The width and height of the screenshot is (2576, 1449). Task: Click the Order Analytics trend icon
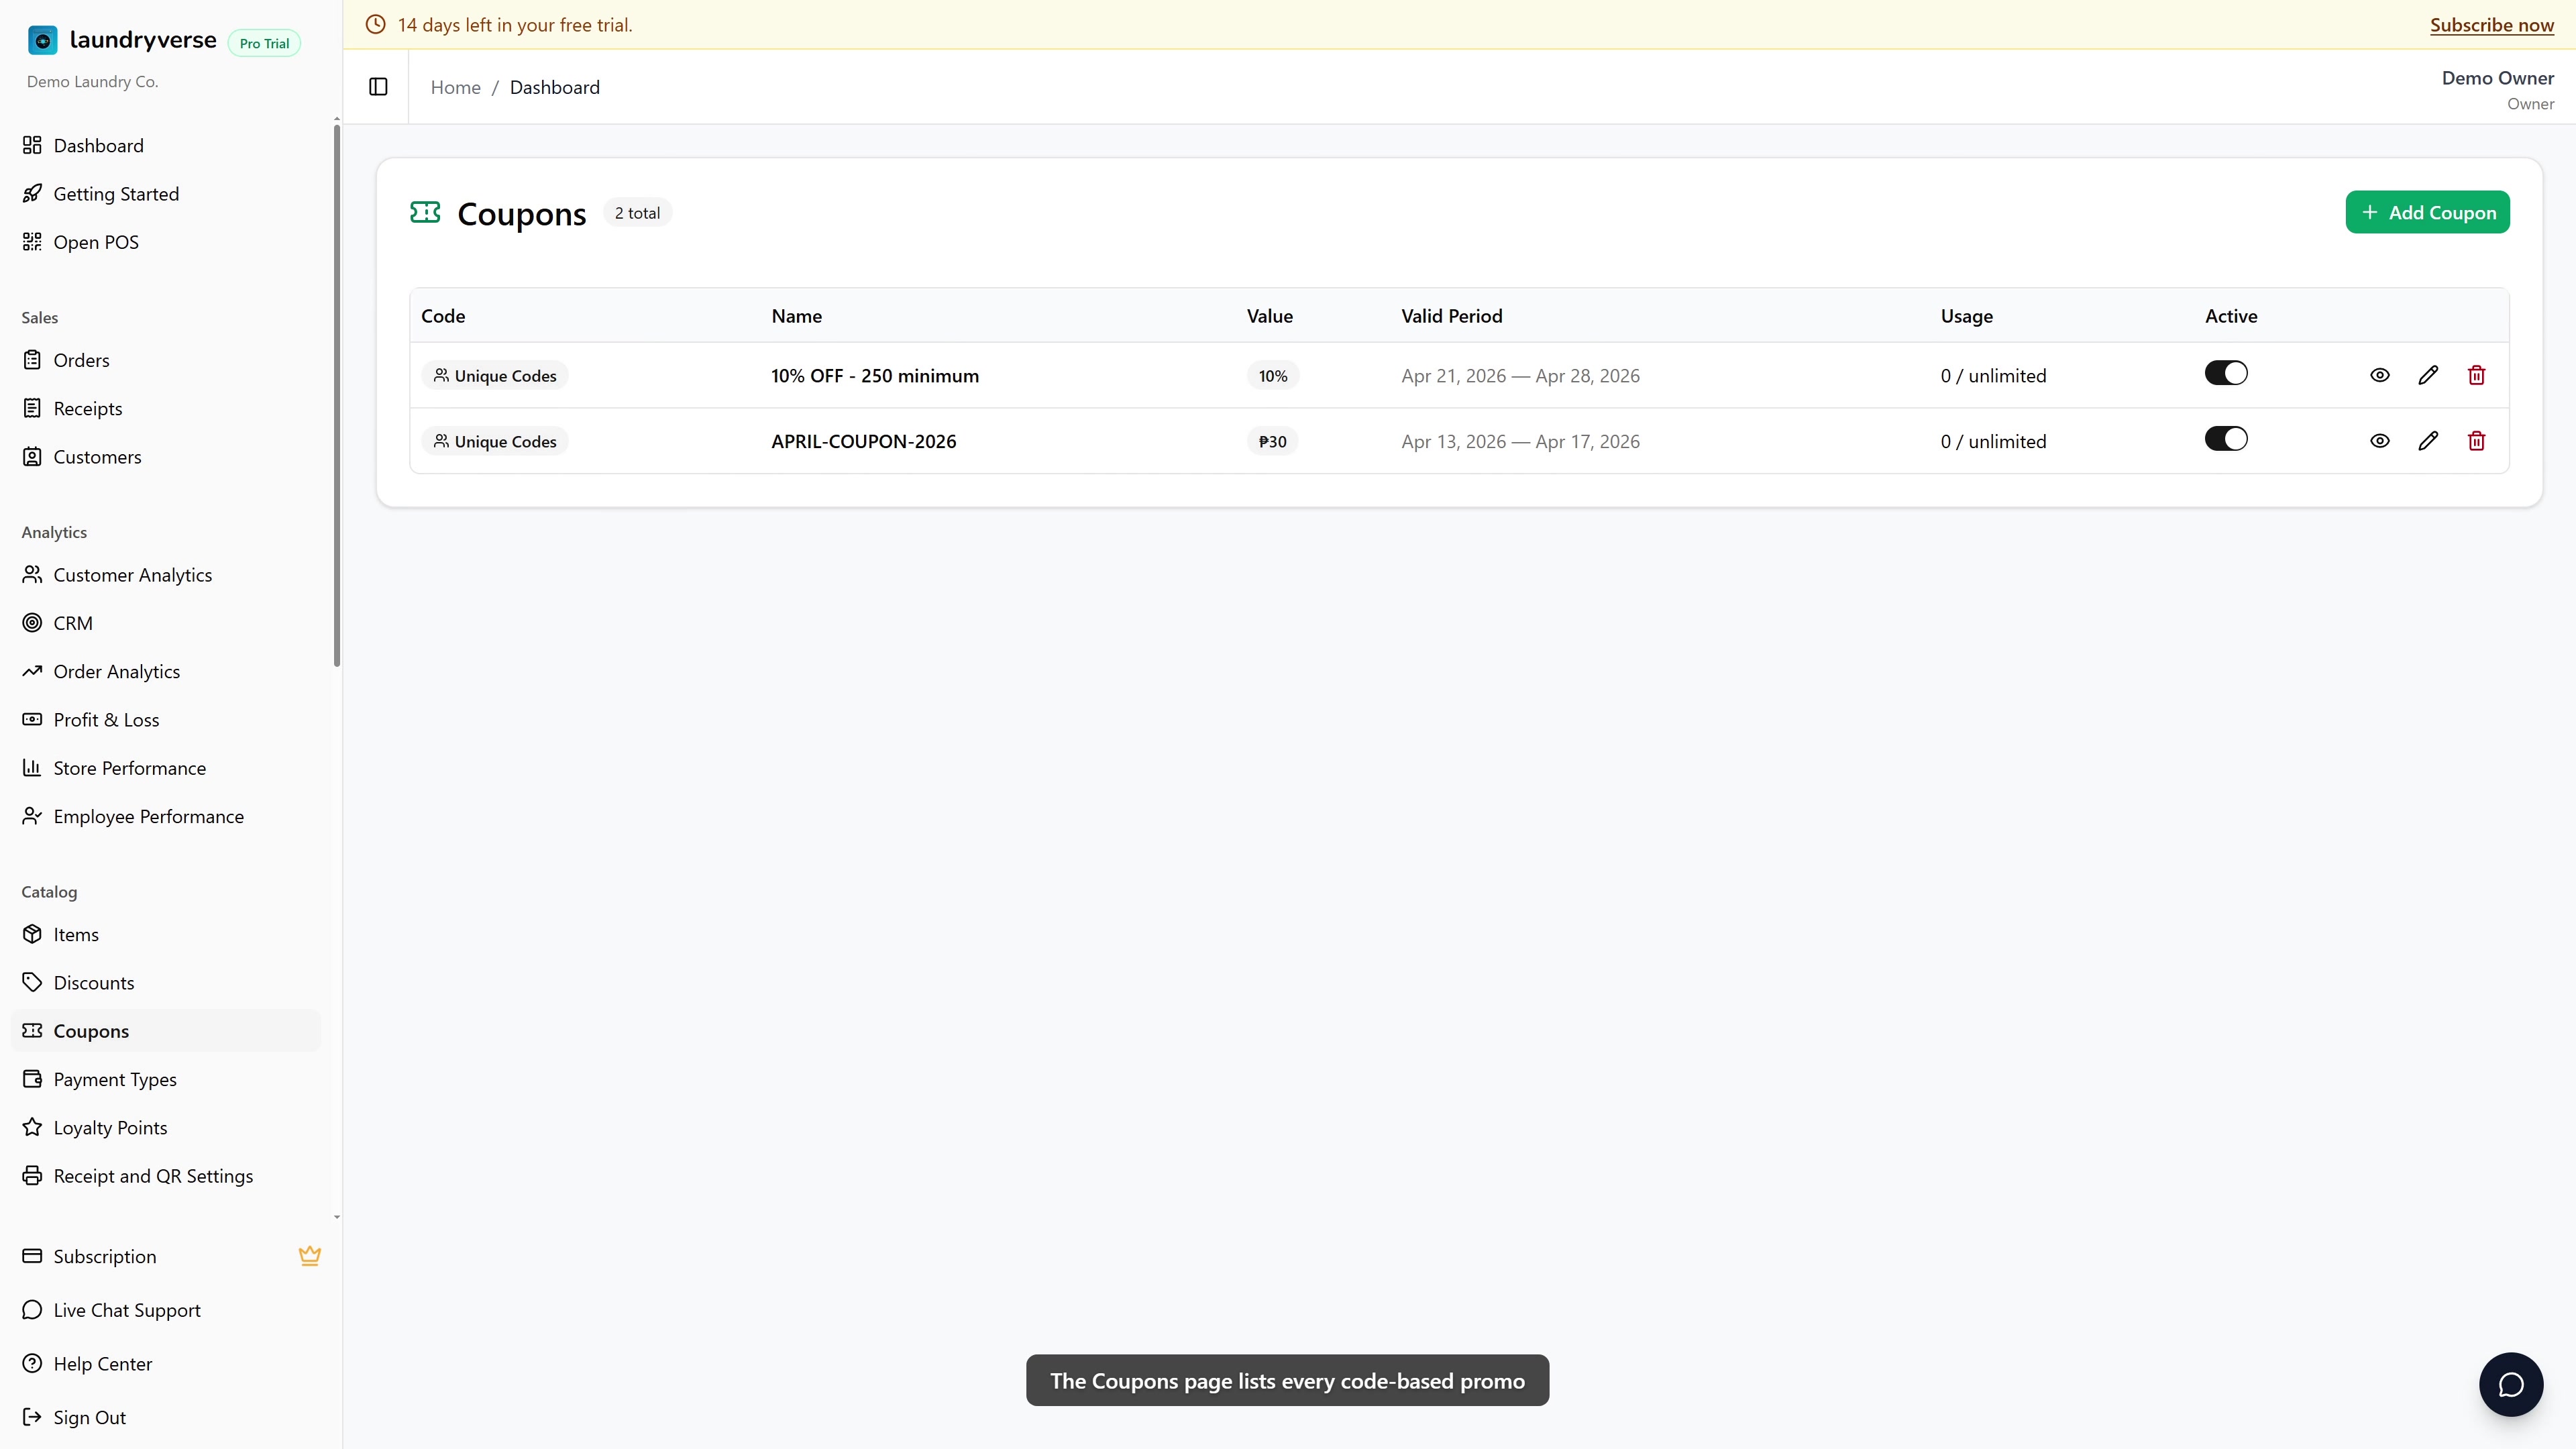32,671
